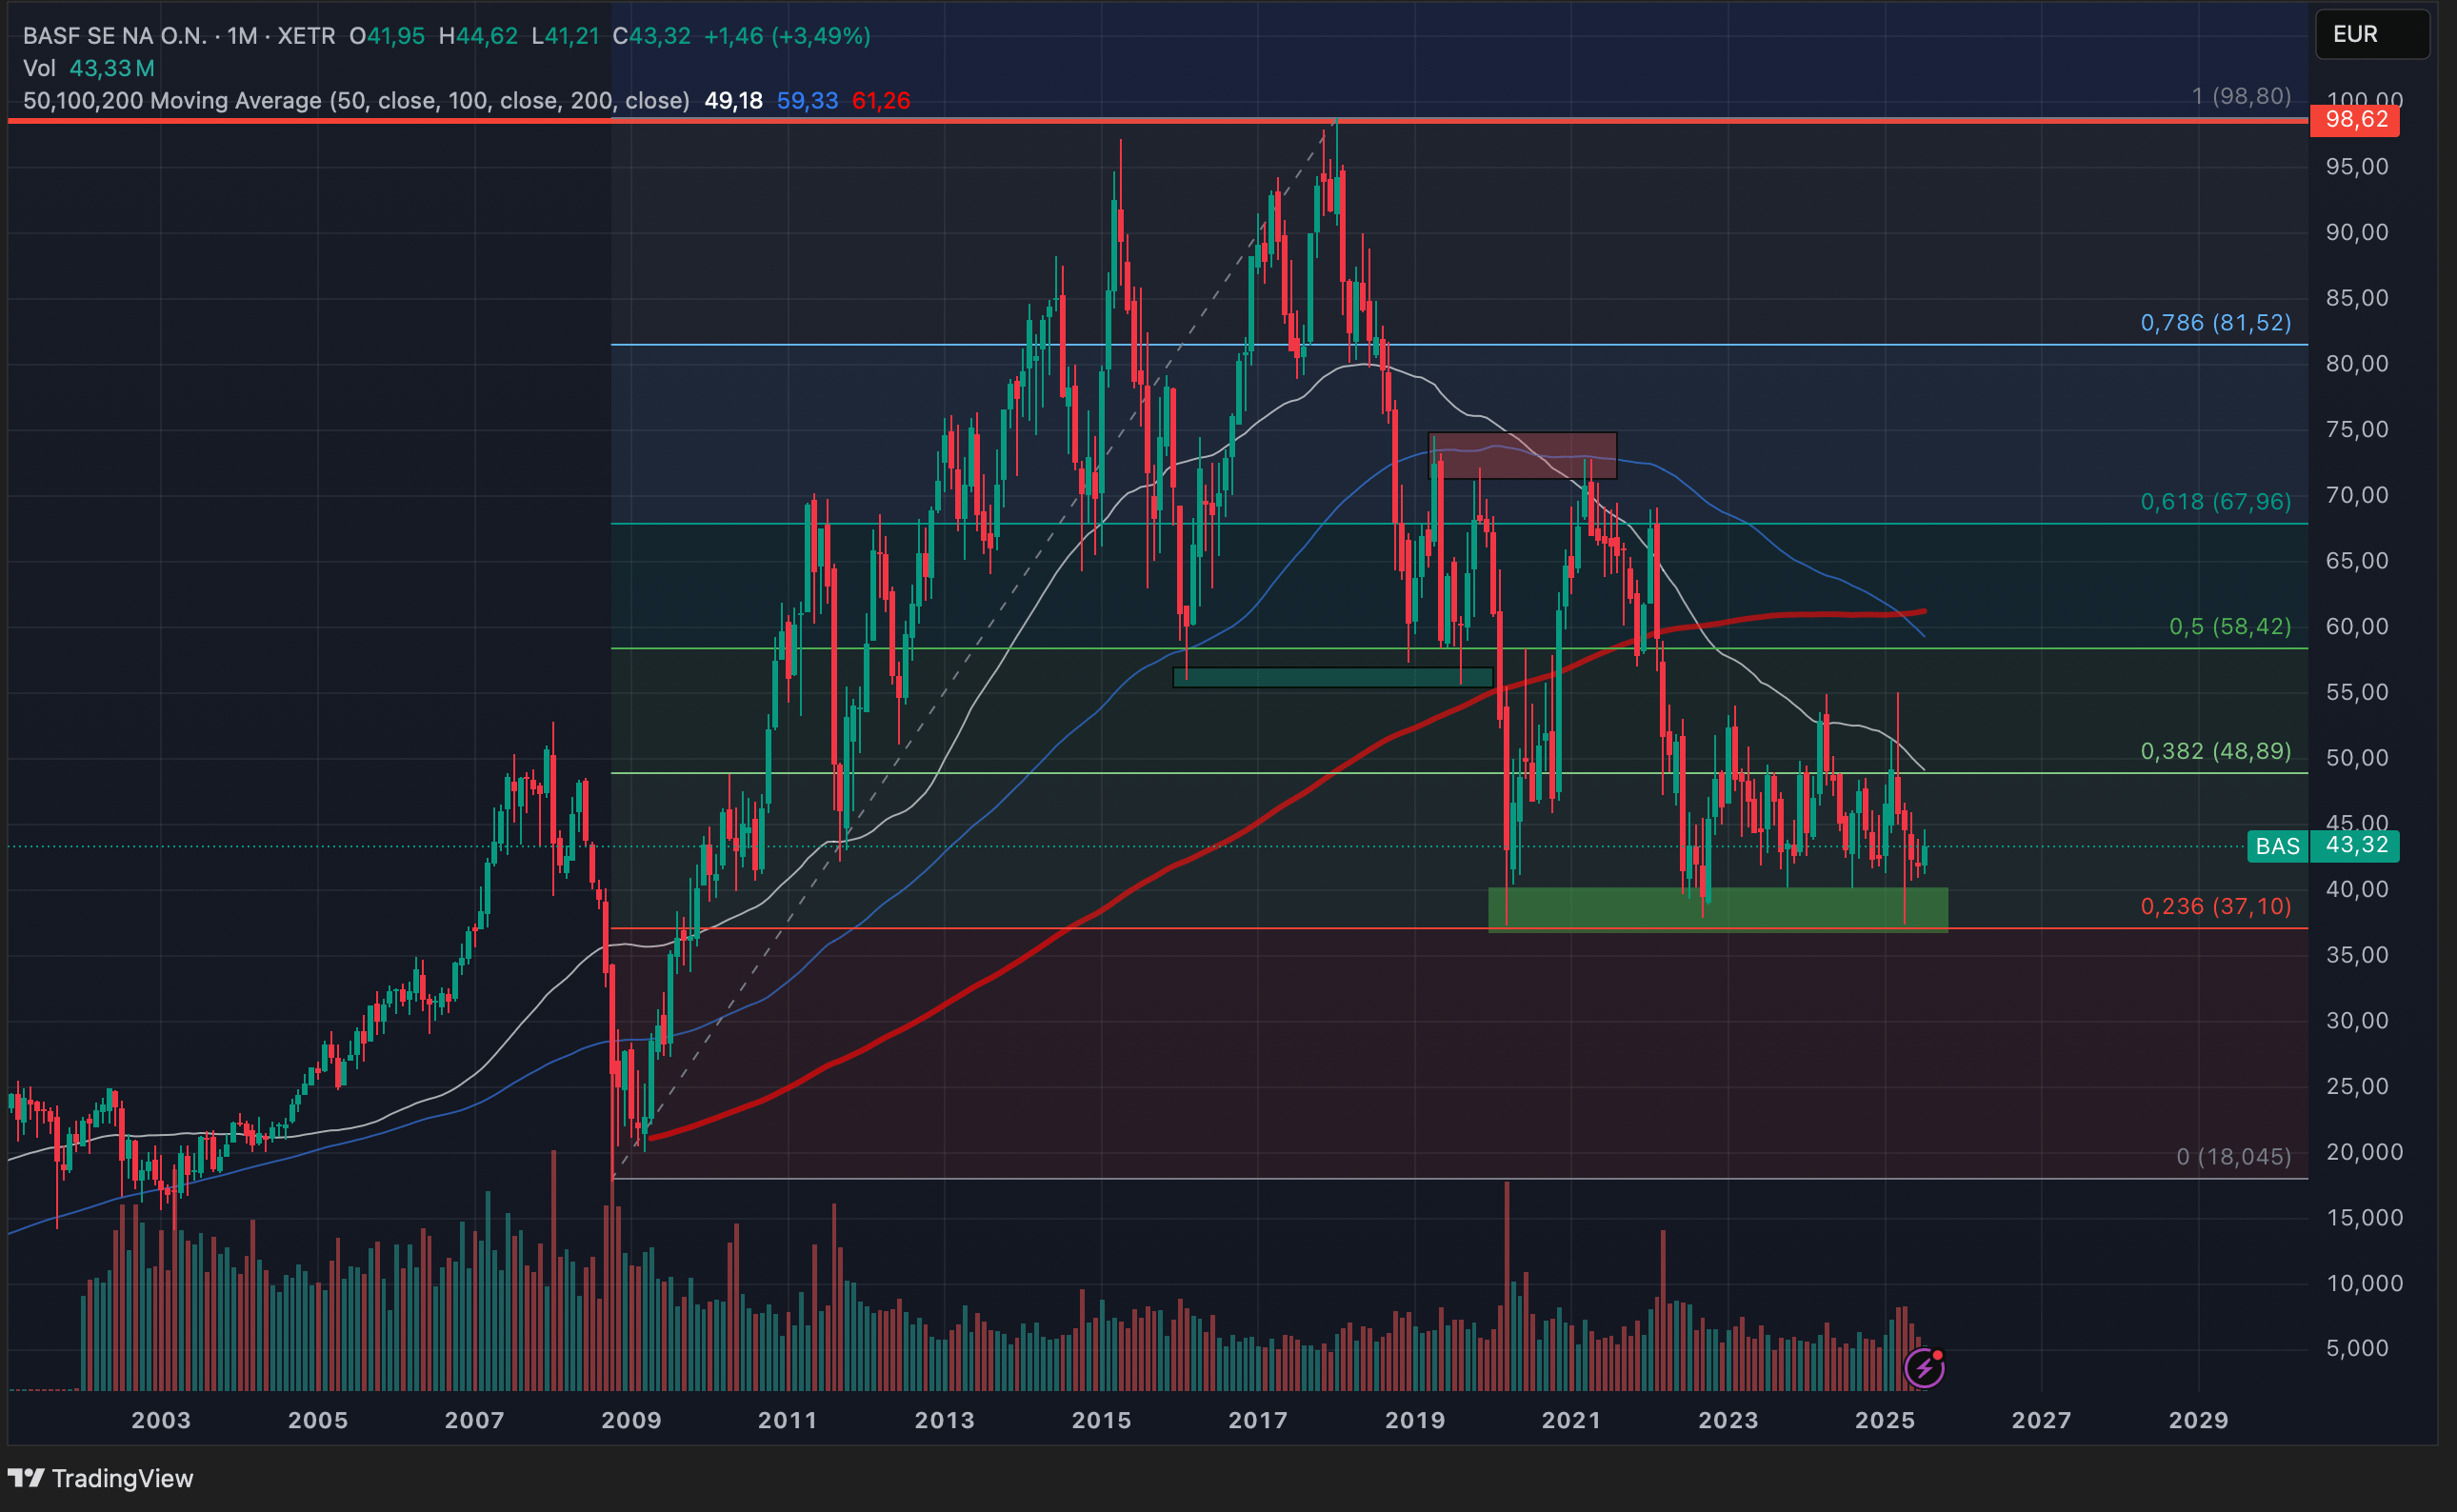Viewport: 2457px width, 1512px height.
Task: Click the red 98,62 price label
Action: click(x=2354, y=120)
